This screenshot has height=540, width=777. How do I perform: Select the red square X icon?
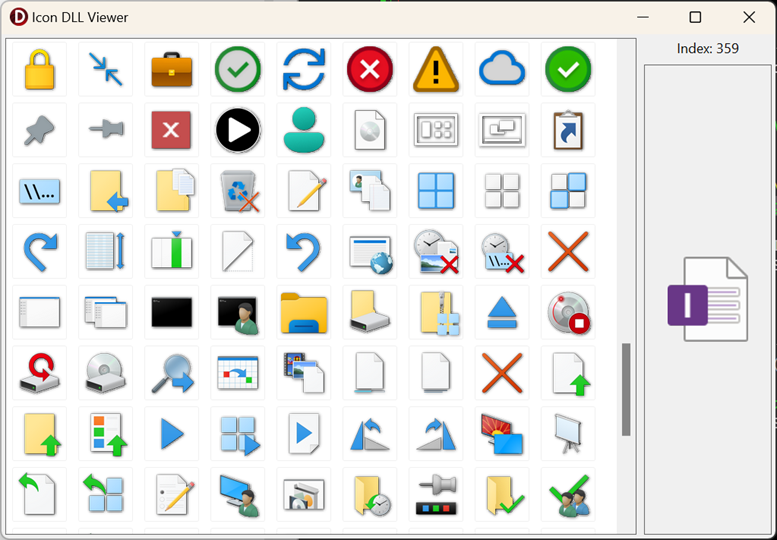click(171, 130)
